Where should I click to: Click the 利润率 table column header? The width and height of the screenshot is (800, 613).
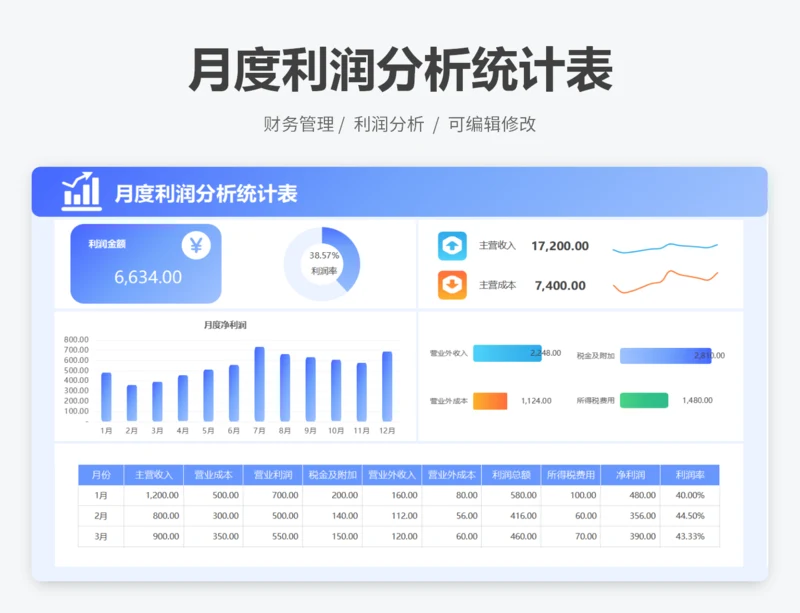(690, 475)
